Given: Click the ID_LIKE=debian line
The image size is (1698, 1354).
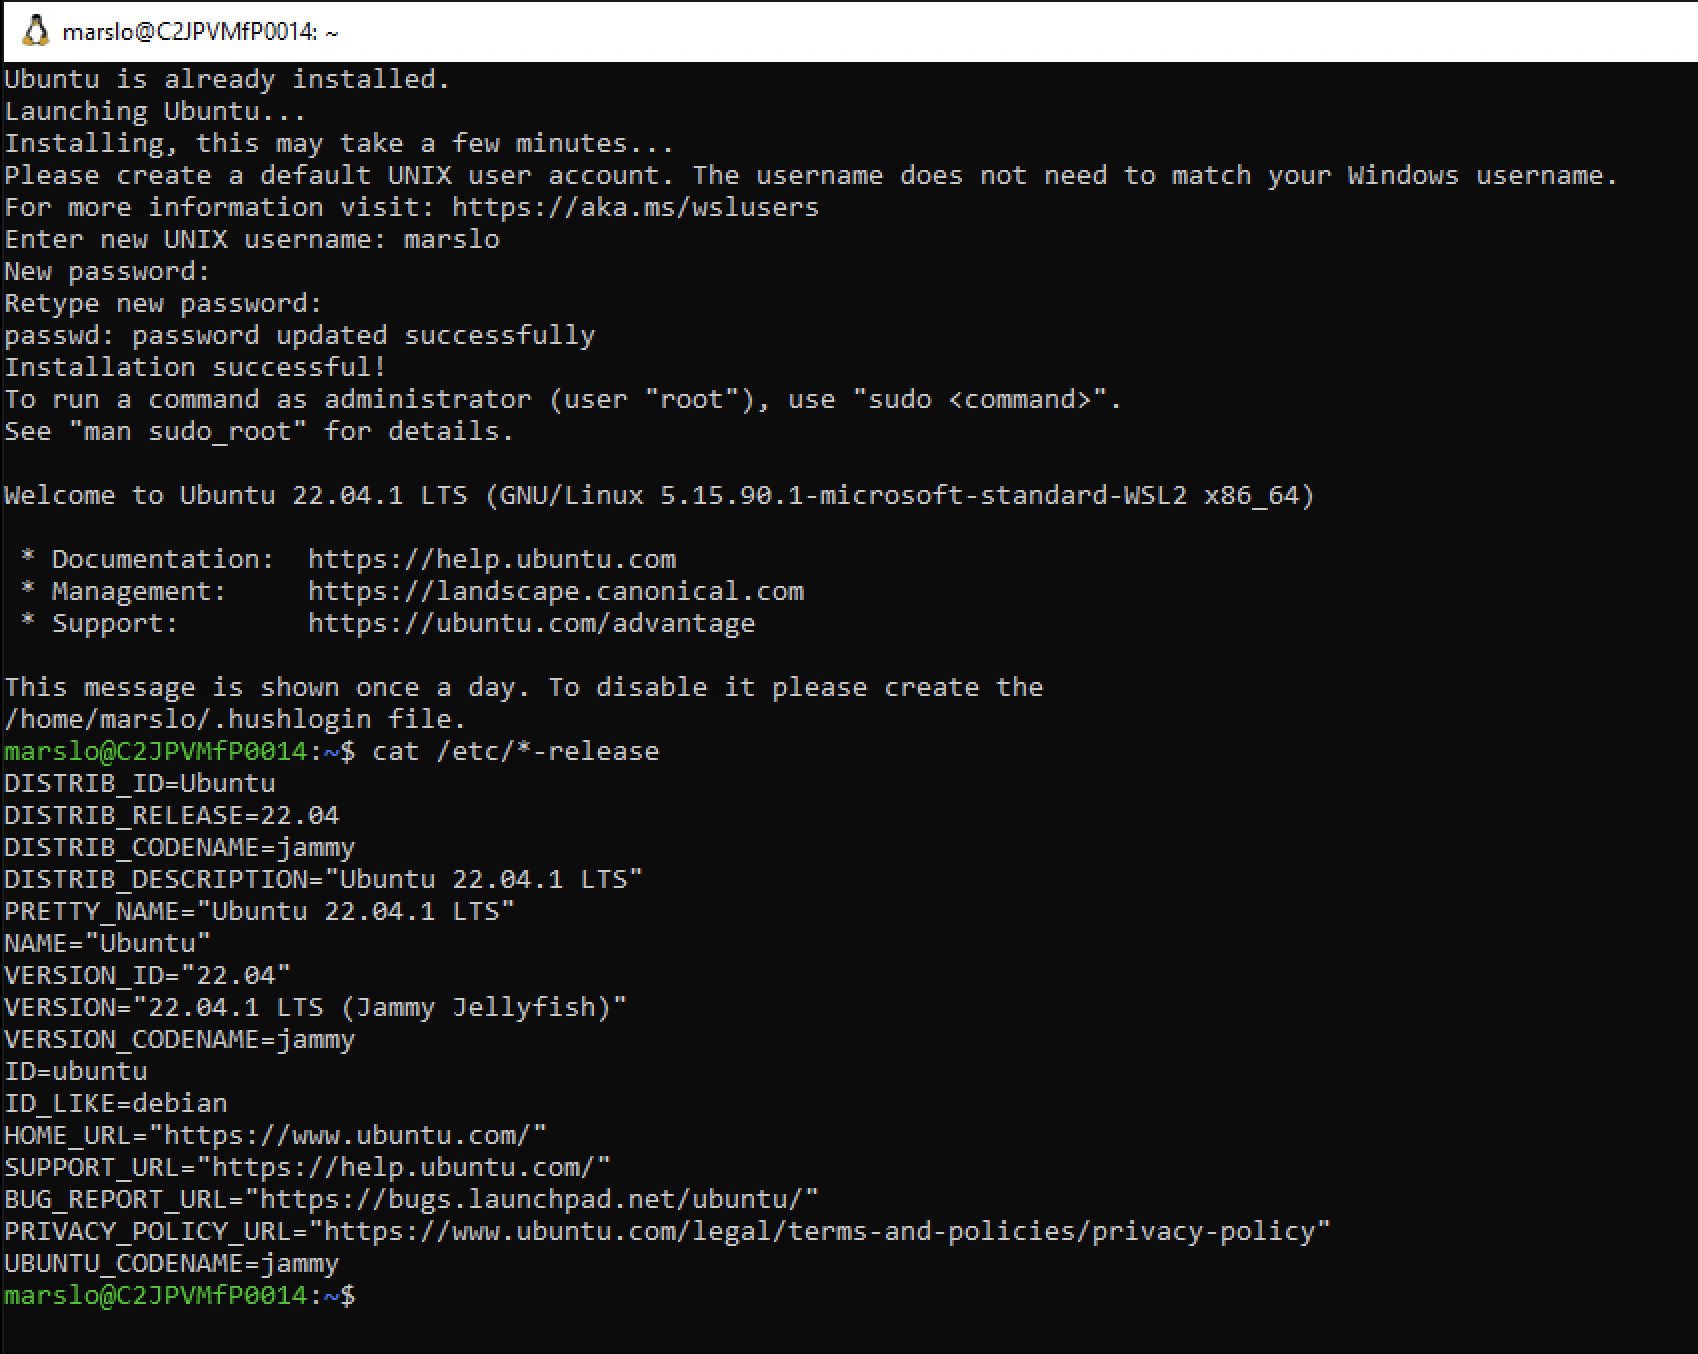Looking at the screenshot, I should [116, 1103].
